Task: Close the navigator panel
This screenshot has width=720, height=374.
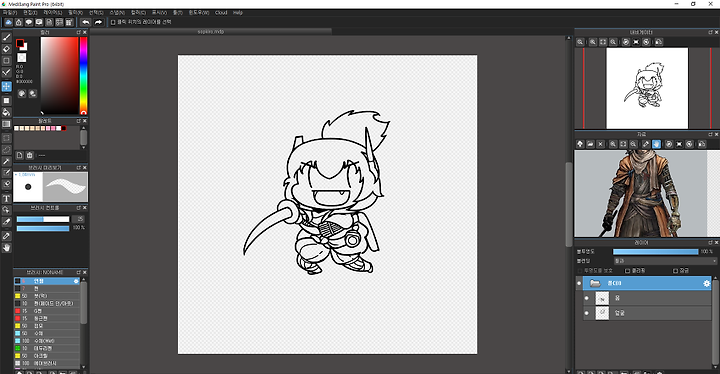Action: coord(716,32)
